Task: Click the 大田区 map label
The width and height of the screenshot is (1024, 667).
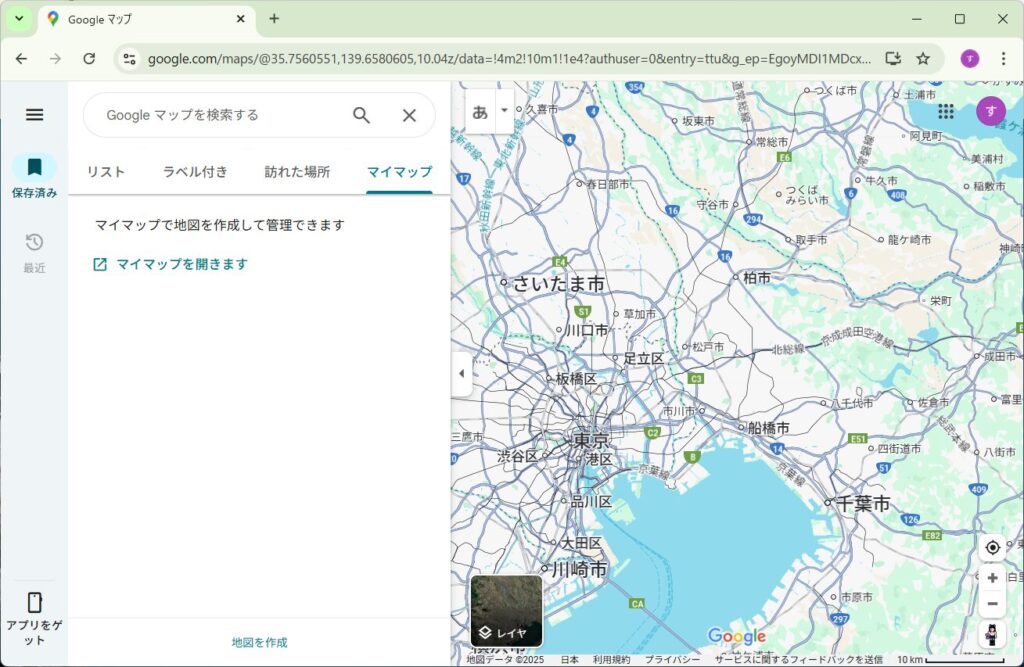Action: click(581, 543)
